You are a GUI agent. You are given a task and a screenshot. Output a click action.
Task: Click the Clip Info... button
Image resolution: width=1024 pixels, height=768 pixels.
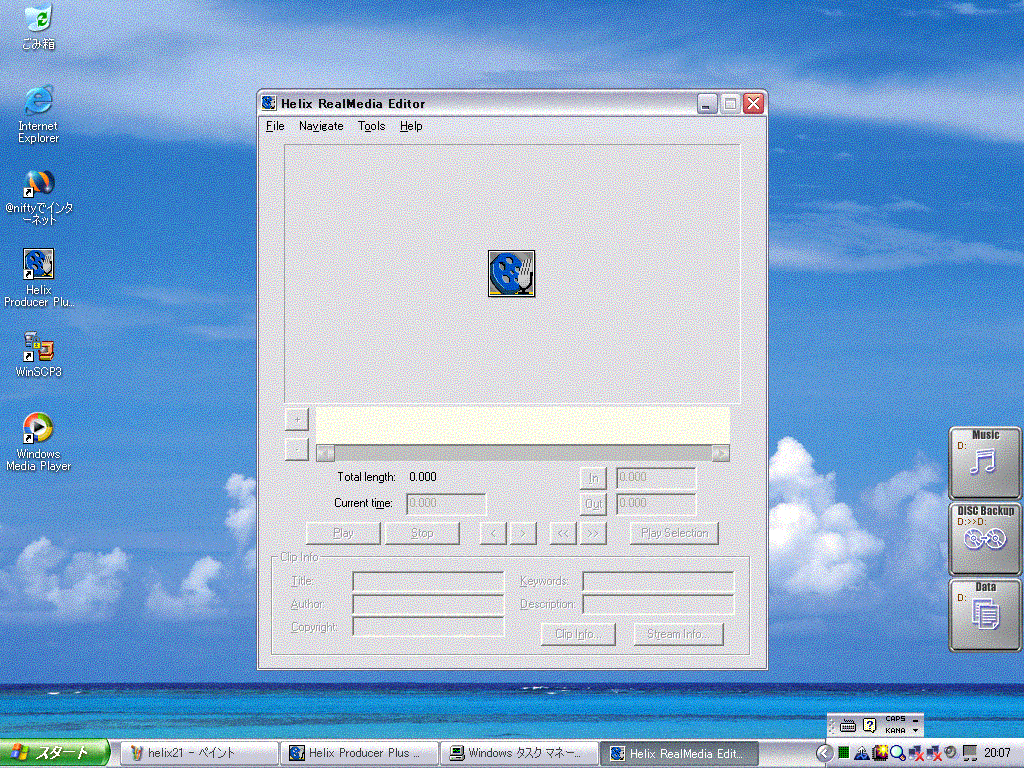(578, 634)
